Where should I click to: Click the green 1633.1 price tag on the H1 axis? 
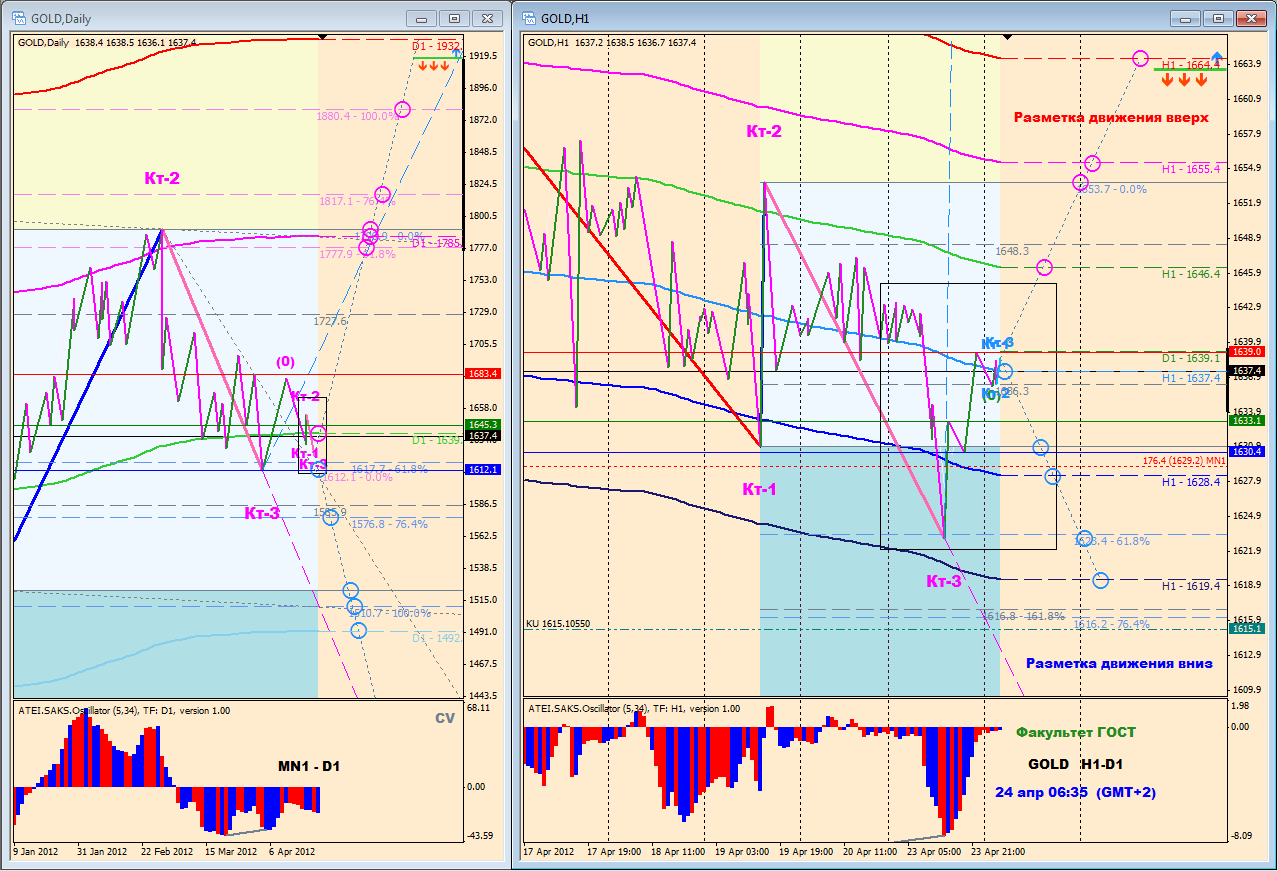point(1245,420)
